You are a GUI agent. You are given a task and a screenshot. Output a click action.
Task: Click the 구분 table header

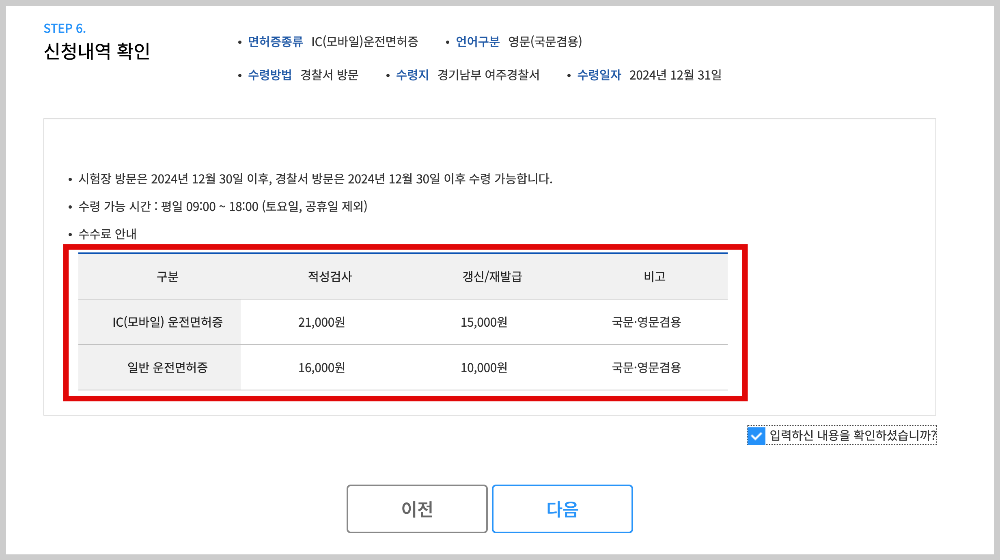tap(167, 276)
